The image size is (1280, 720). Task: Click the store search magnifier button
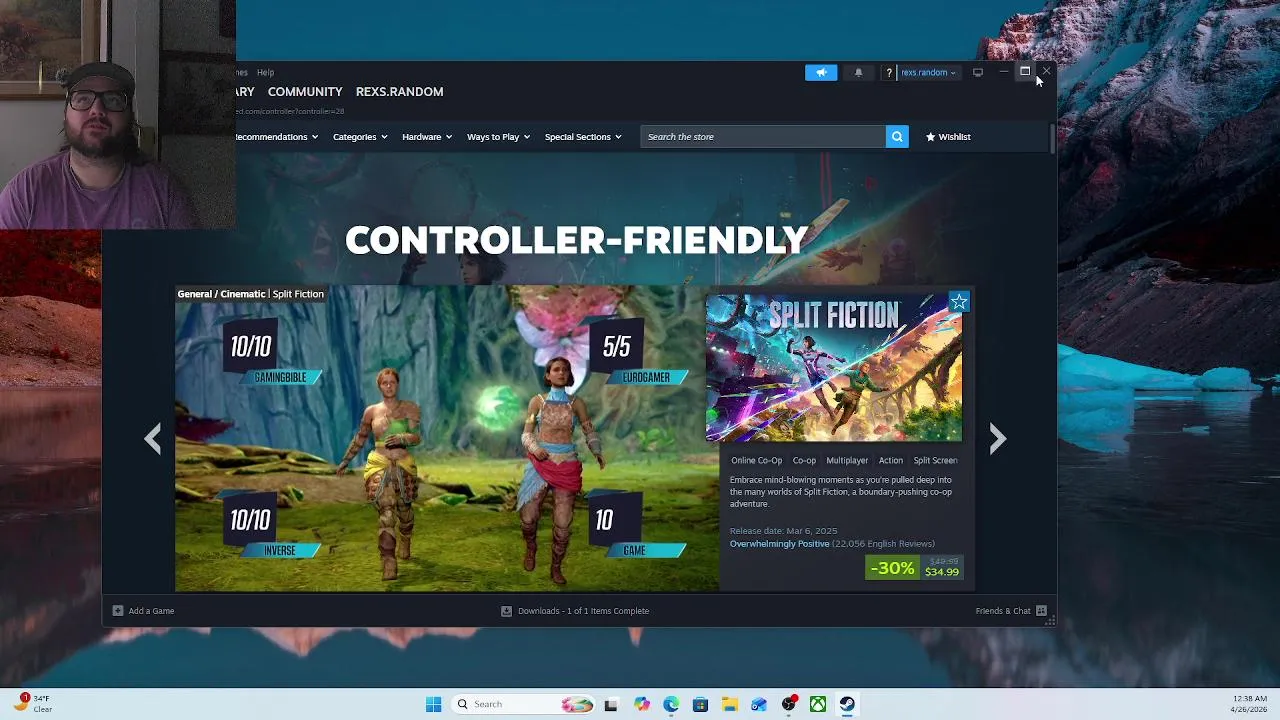click(x=897, y=137)
